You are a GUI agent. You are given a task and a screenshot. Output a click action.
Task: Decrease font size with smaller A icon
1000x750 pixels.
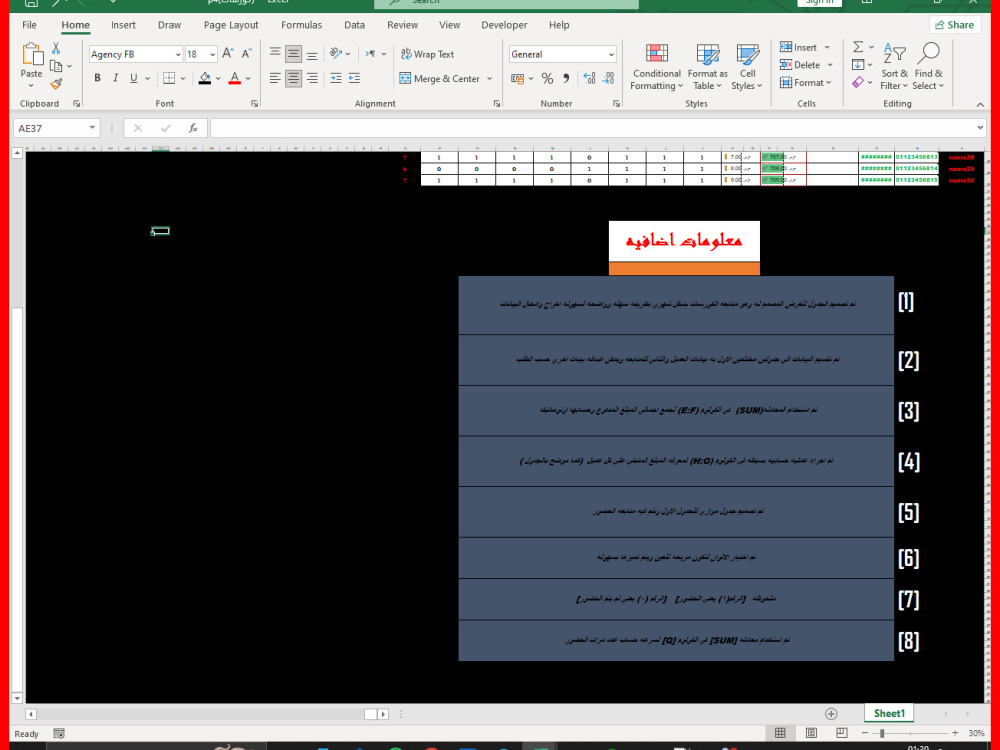(x=246, y=54)
